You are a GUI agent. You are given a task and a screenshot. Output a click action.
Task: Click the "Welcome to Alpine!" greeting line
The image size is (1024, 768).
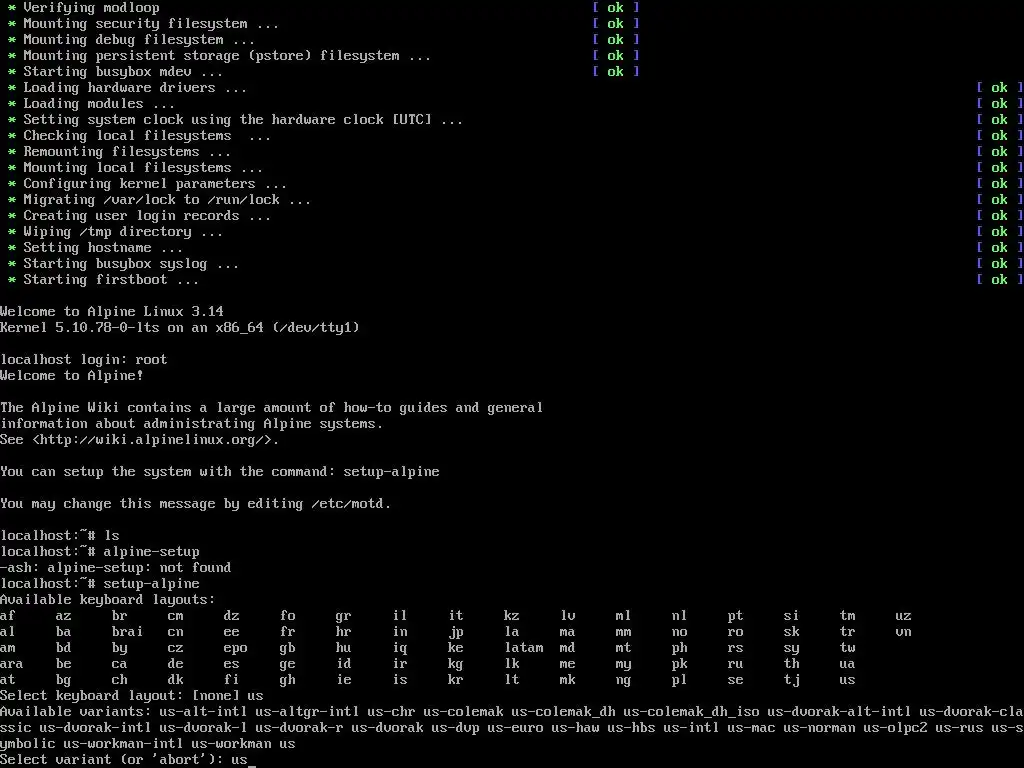click(x=72, y=376)
